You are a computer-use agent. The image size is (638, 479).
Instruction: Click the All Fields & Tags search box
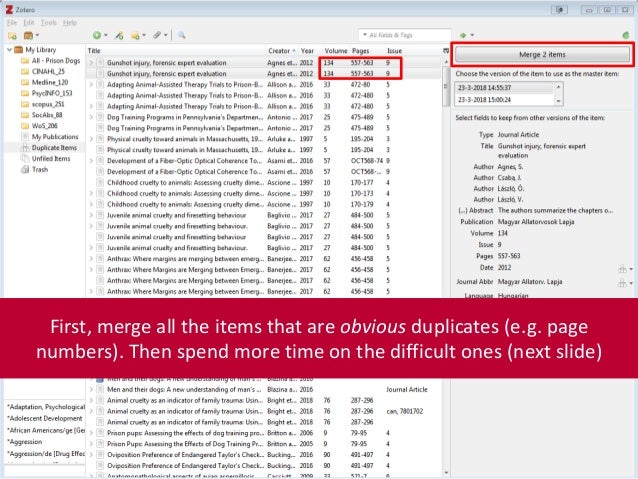point(405,35)
